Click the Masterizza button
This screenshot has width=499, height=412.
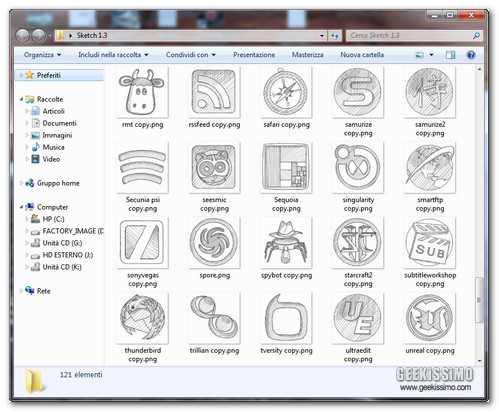[x=307, y=55]
